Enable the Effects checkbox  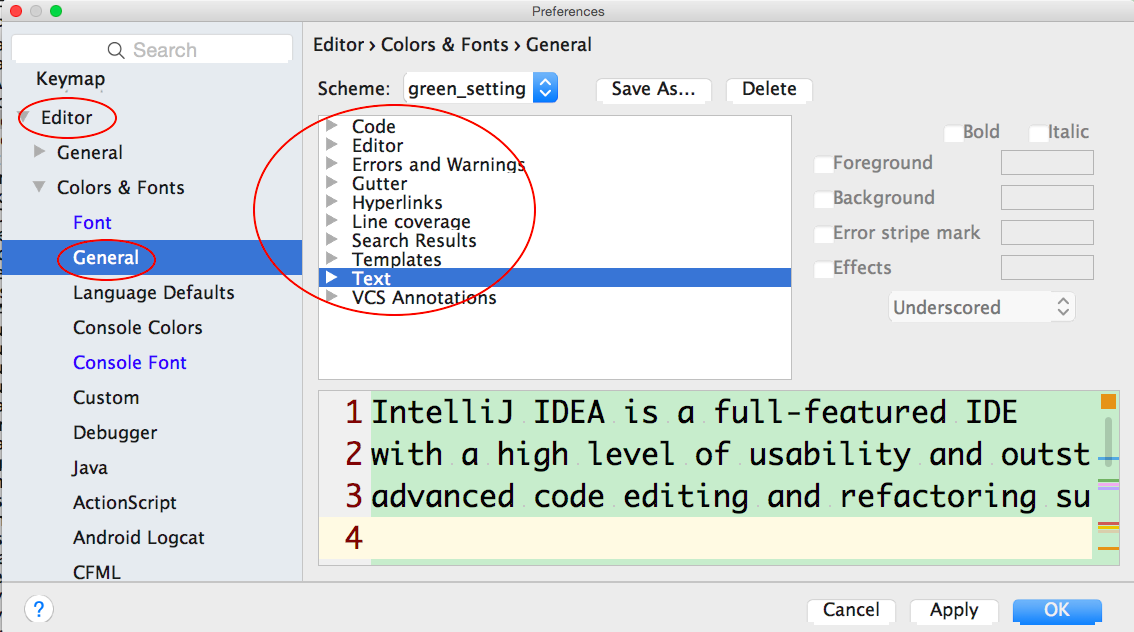click(x=823, y=268)
